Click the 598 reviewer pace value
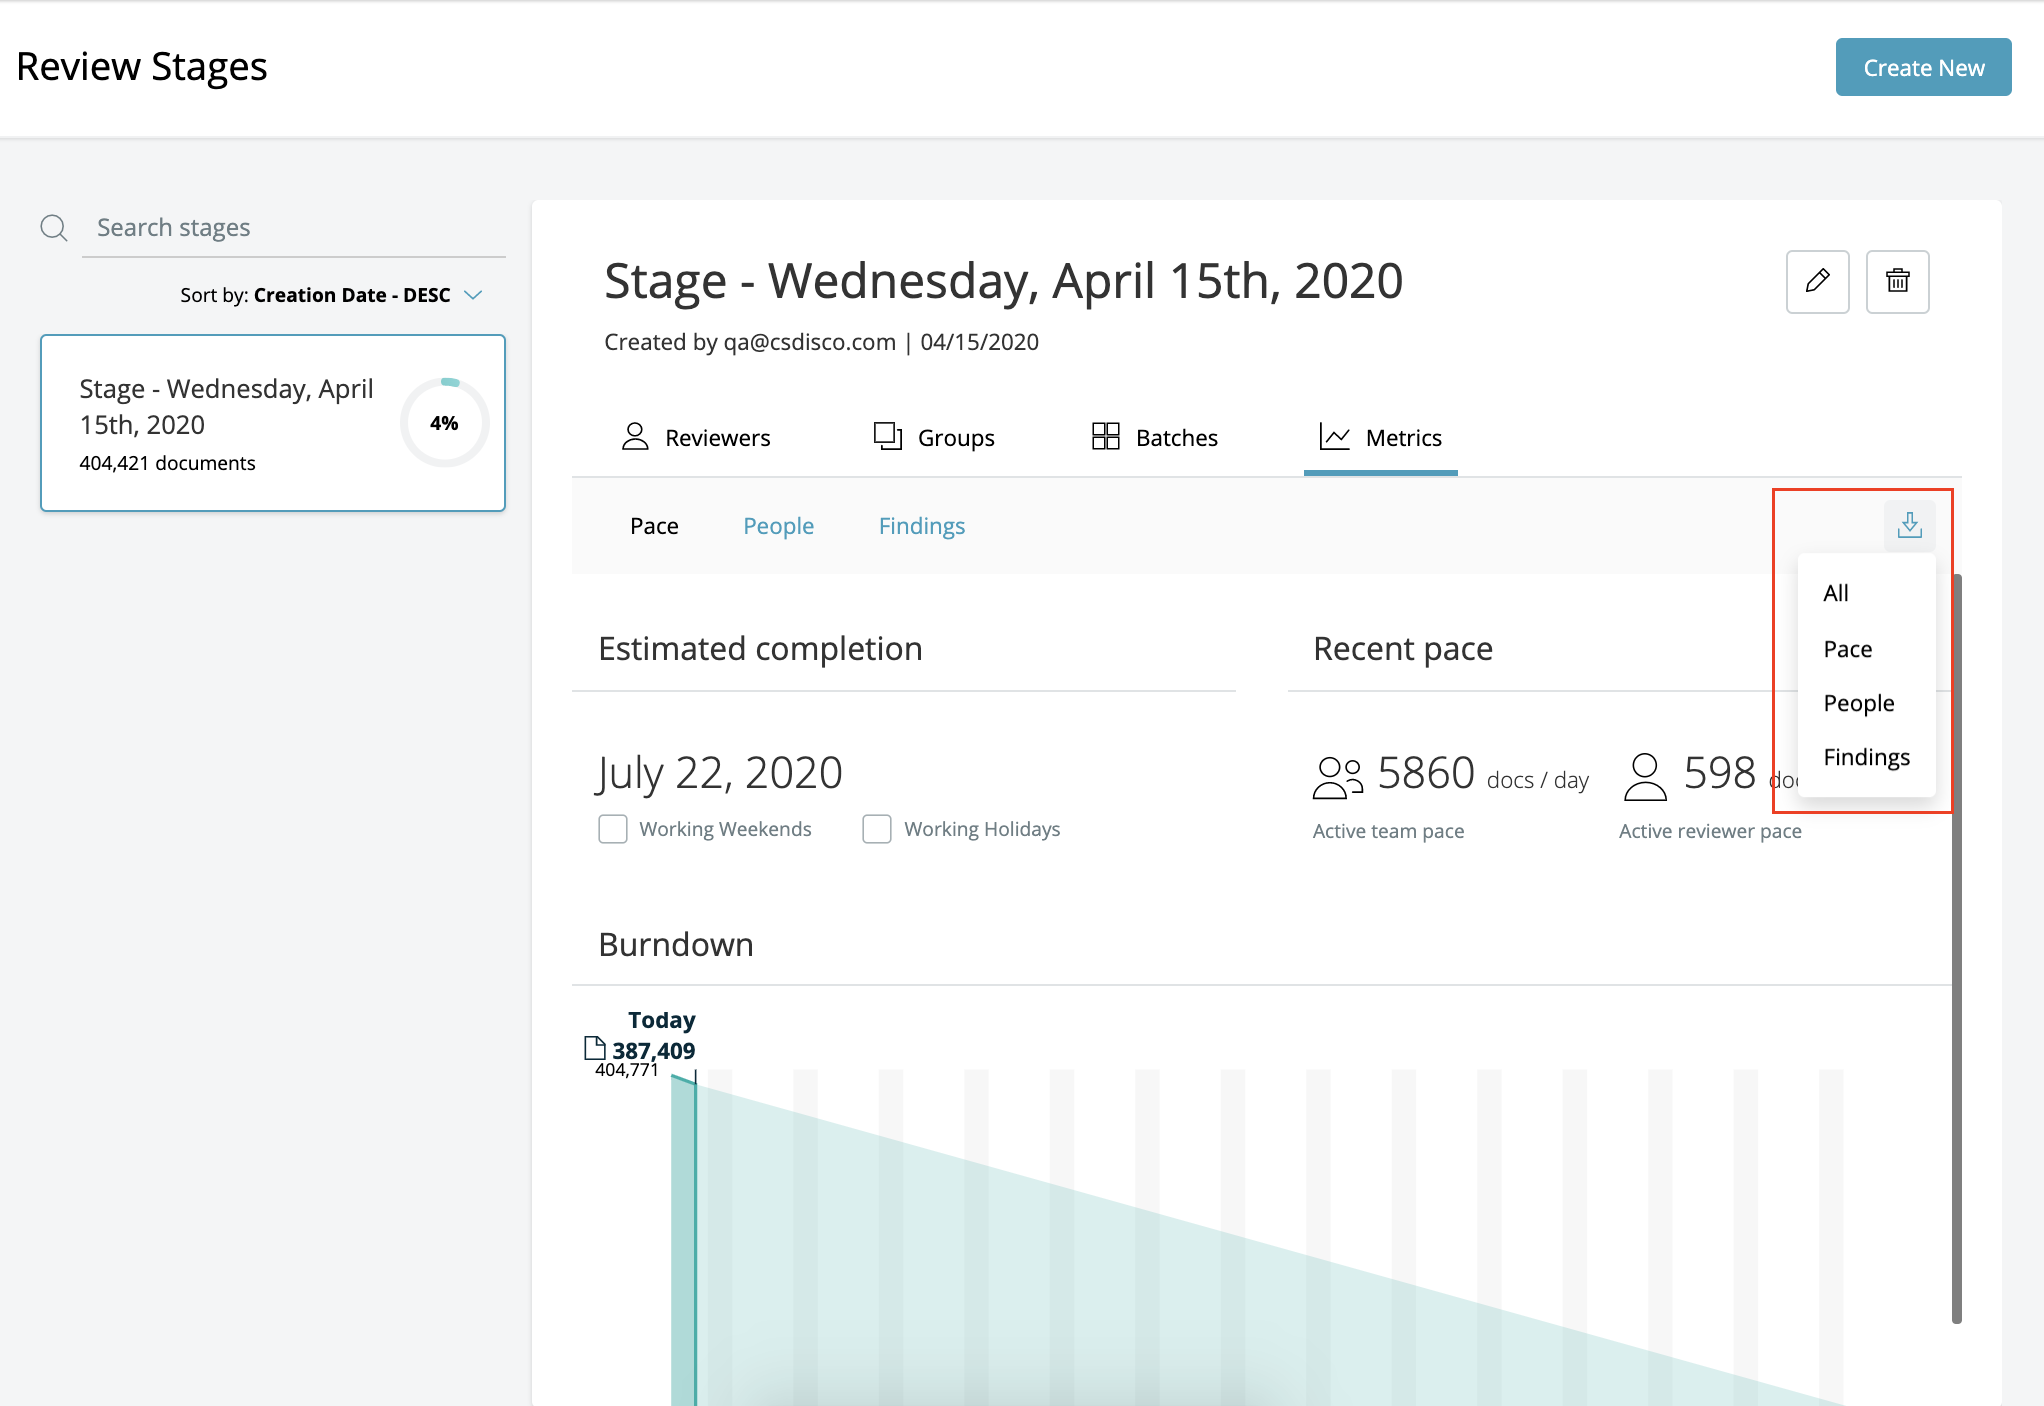The width and height of the screenshot is (2044, 1406). 1719,773
